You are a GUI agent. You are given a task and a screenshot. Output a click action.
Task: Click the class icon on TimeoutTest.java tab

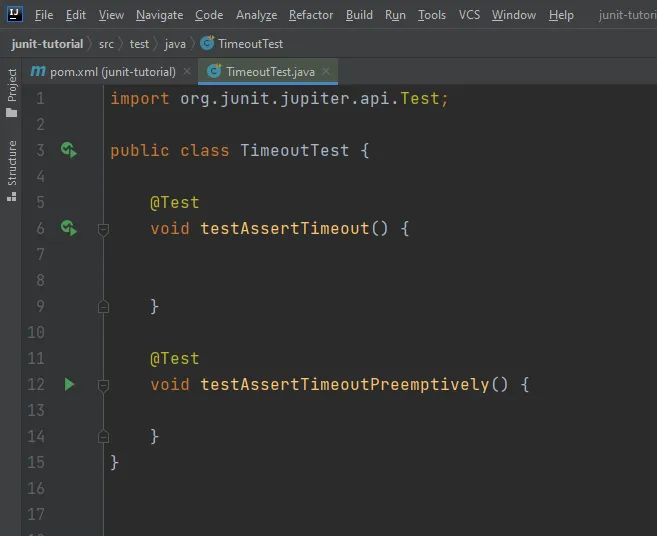pyautogui.click(x=214, y=71)
